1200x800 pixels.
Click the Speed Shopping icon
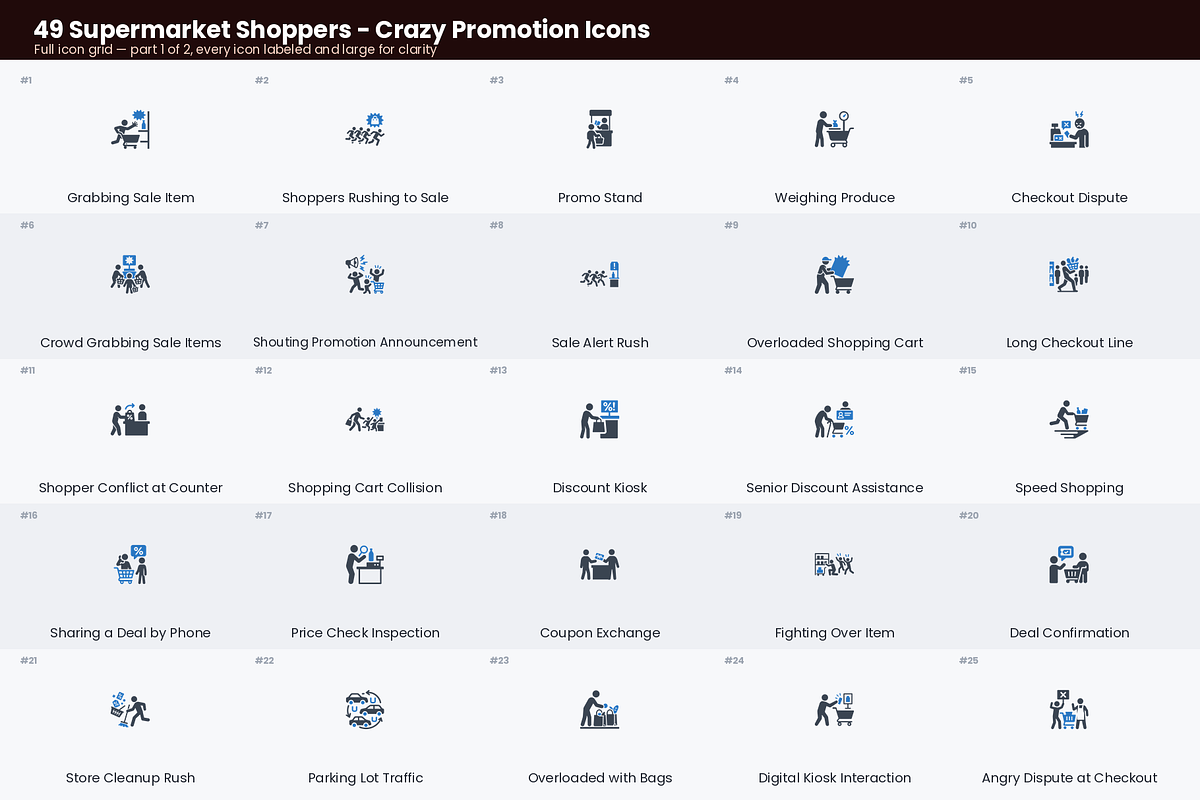(1070, 420)
